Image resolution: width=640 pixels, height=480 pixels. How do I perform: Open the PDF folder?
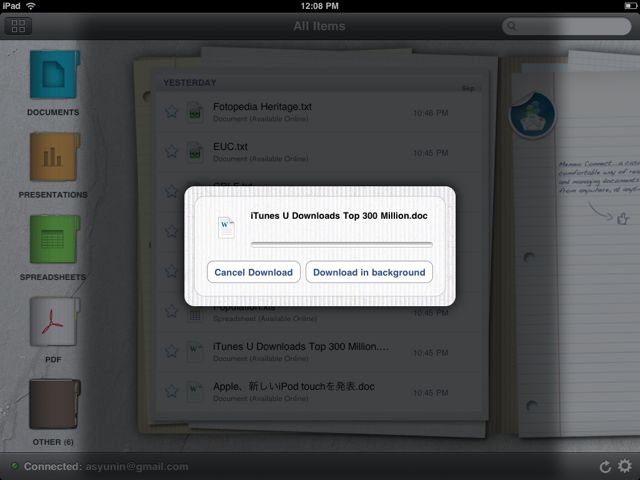click(x=54, y=322)
